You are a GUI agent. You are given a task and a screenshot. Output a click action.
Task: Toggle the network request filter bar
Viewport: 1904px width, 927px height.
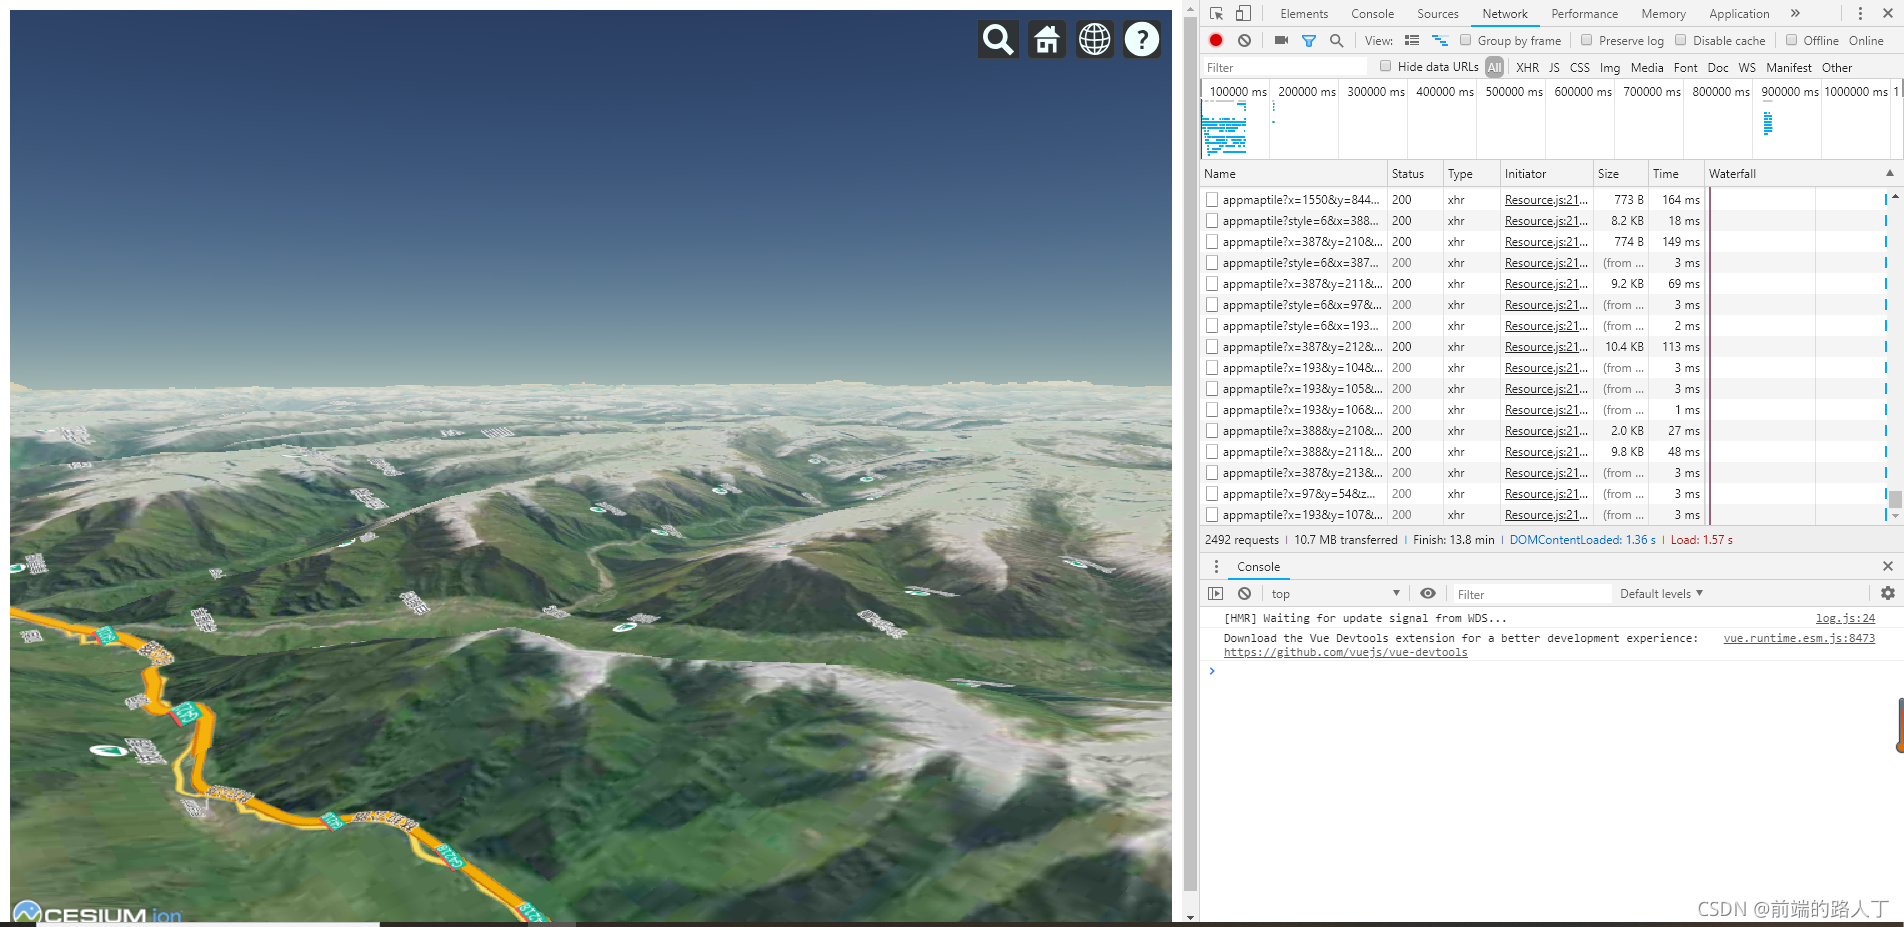click(1308, 40)
